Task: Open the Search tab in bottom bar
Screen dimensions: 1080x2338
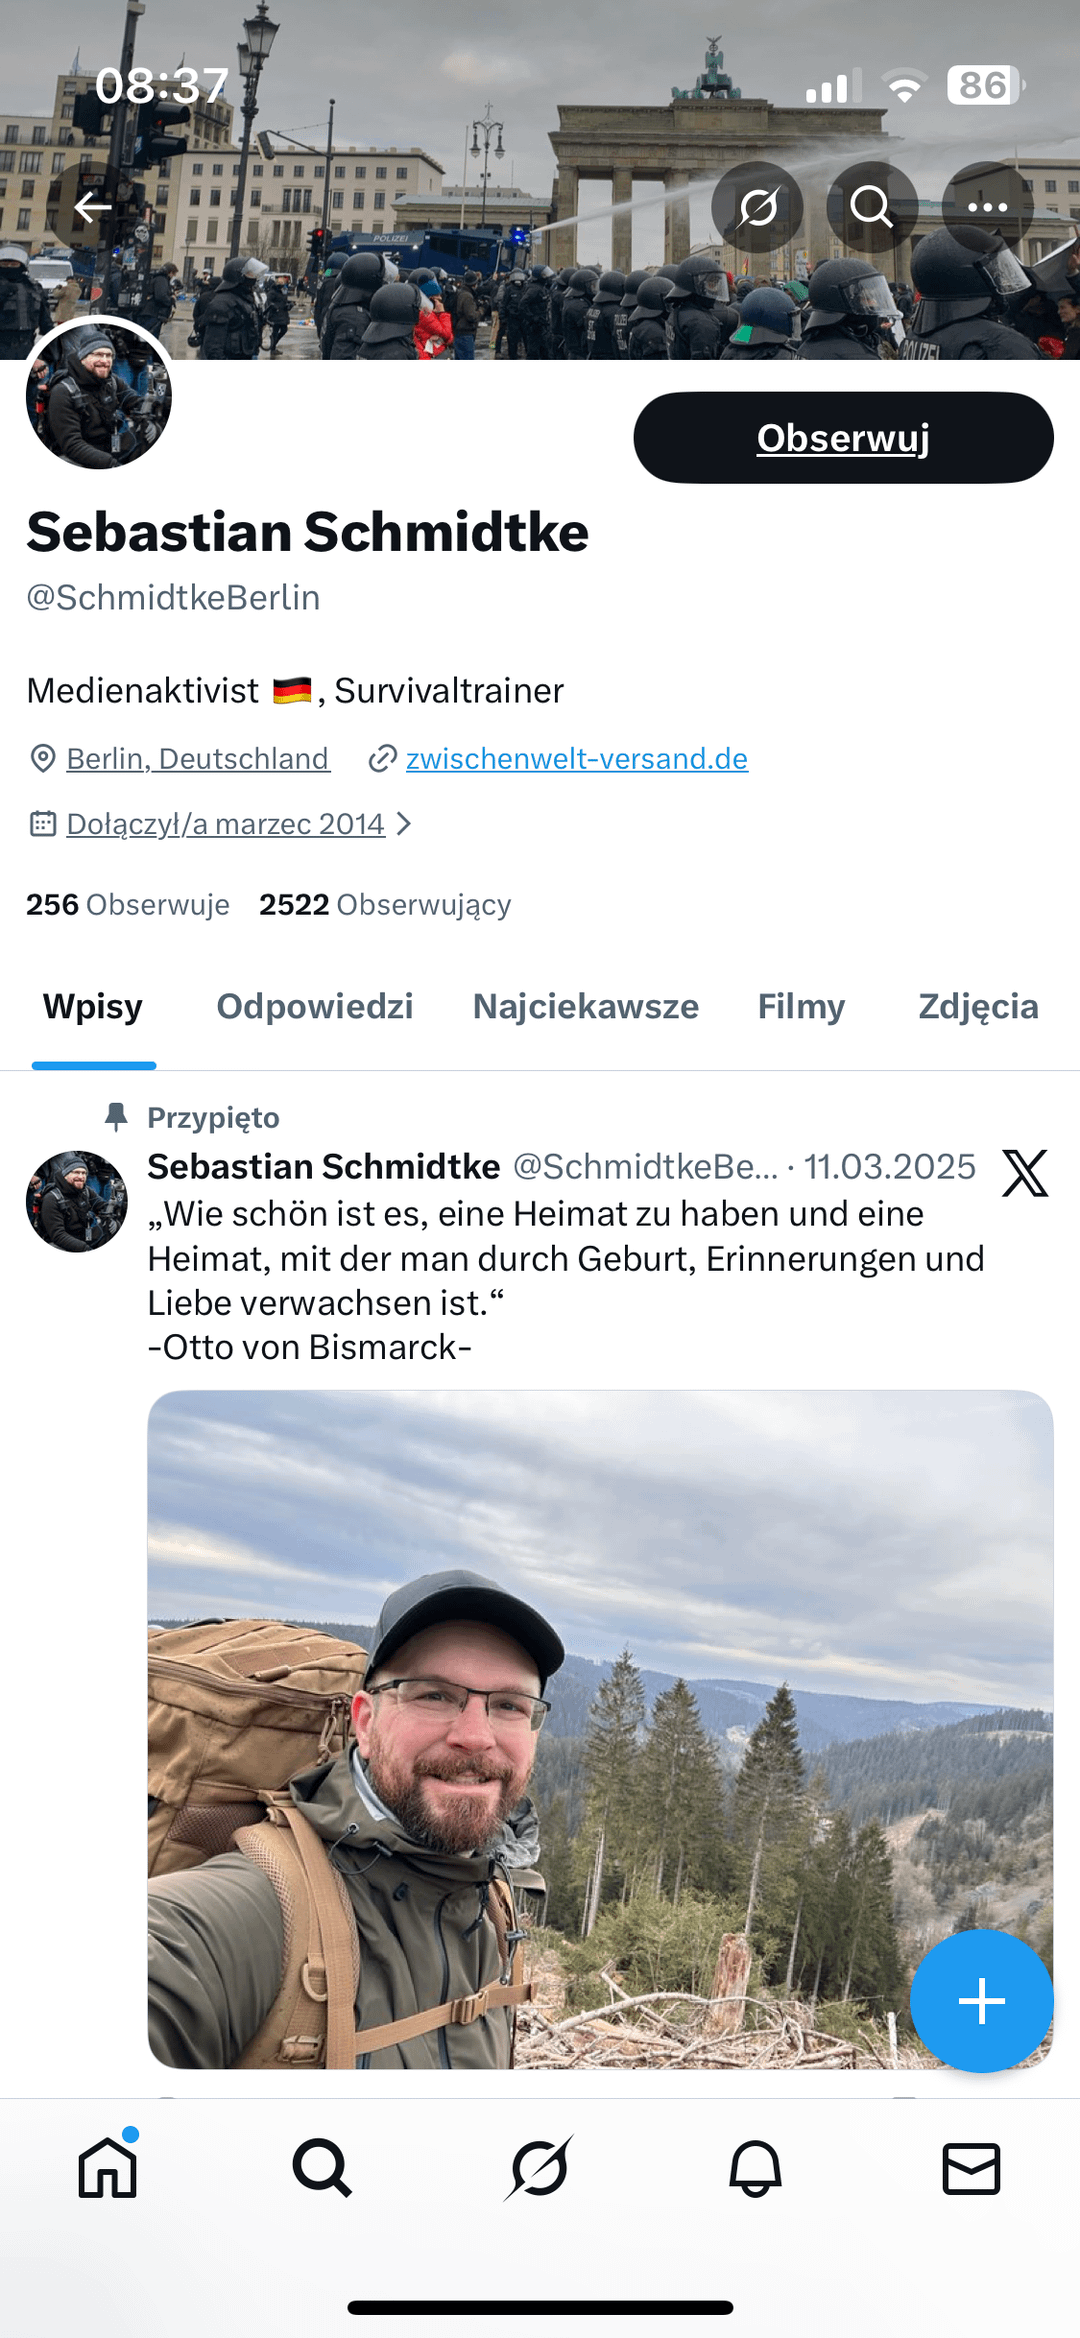Action: click(322, 2168)
